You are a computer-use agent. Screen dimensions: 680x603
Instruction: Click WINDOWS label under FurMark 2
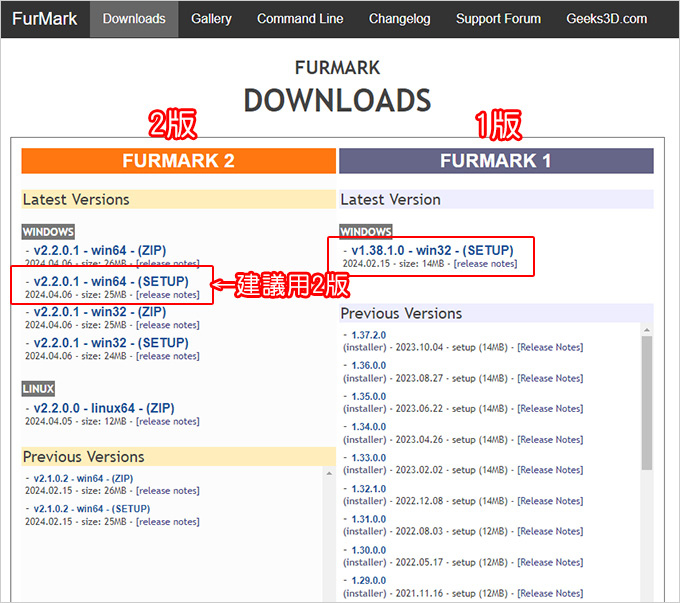tap(48, 232)
